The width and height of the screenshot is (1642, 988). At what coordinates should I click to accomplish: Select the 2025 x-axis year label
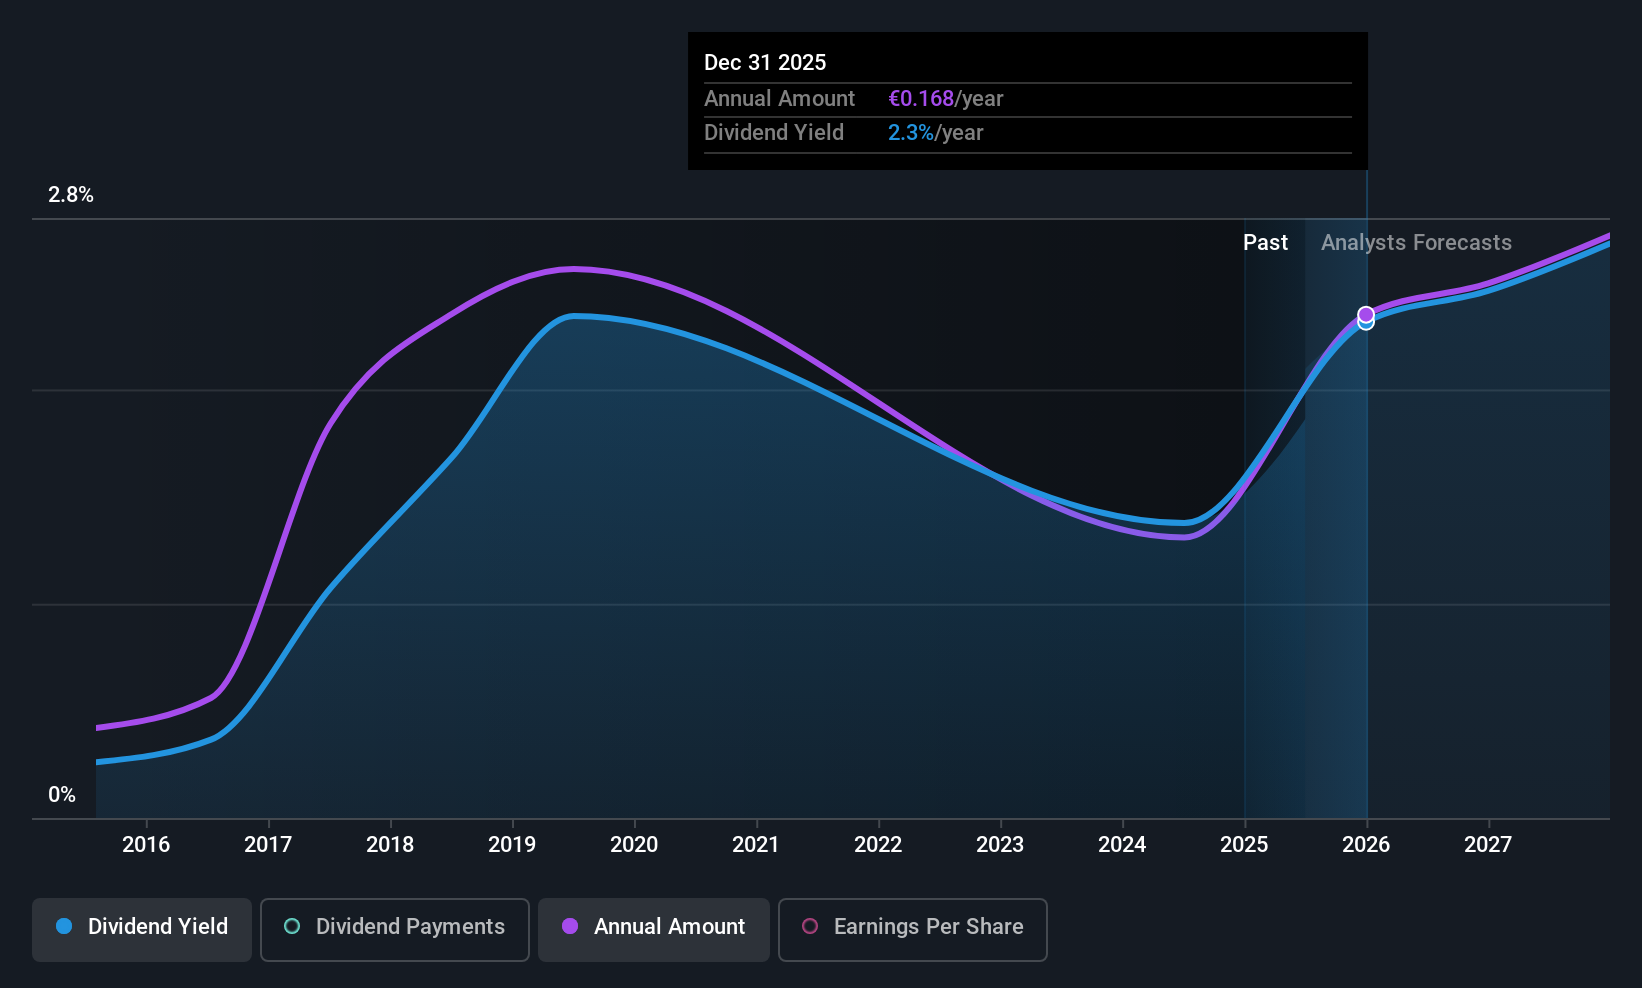[x=1244, y=844]
